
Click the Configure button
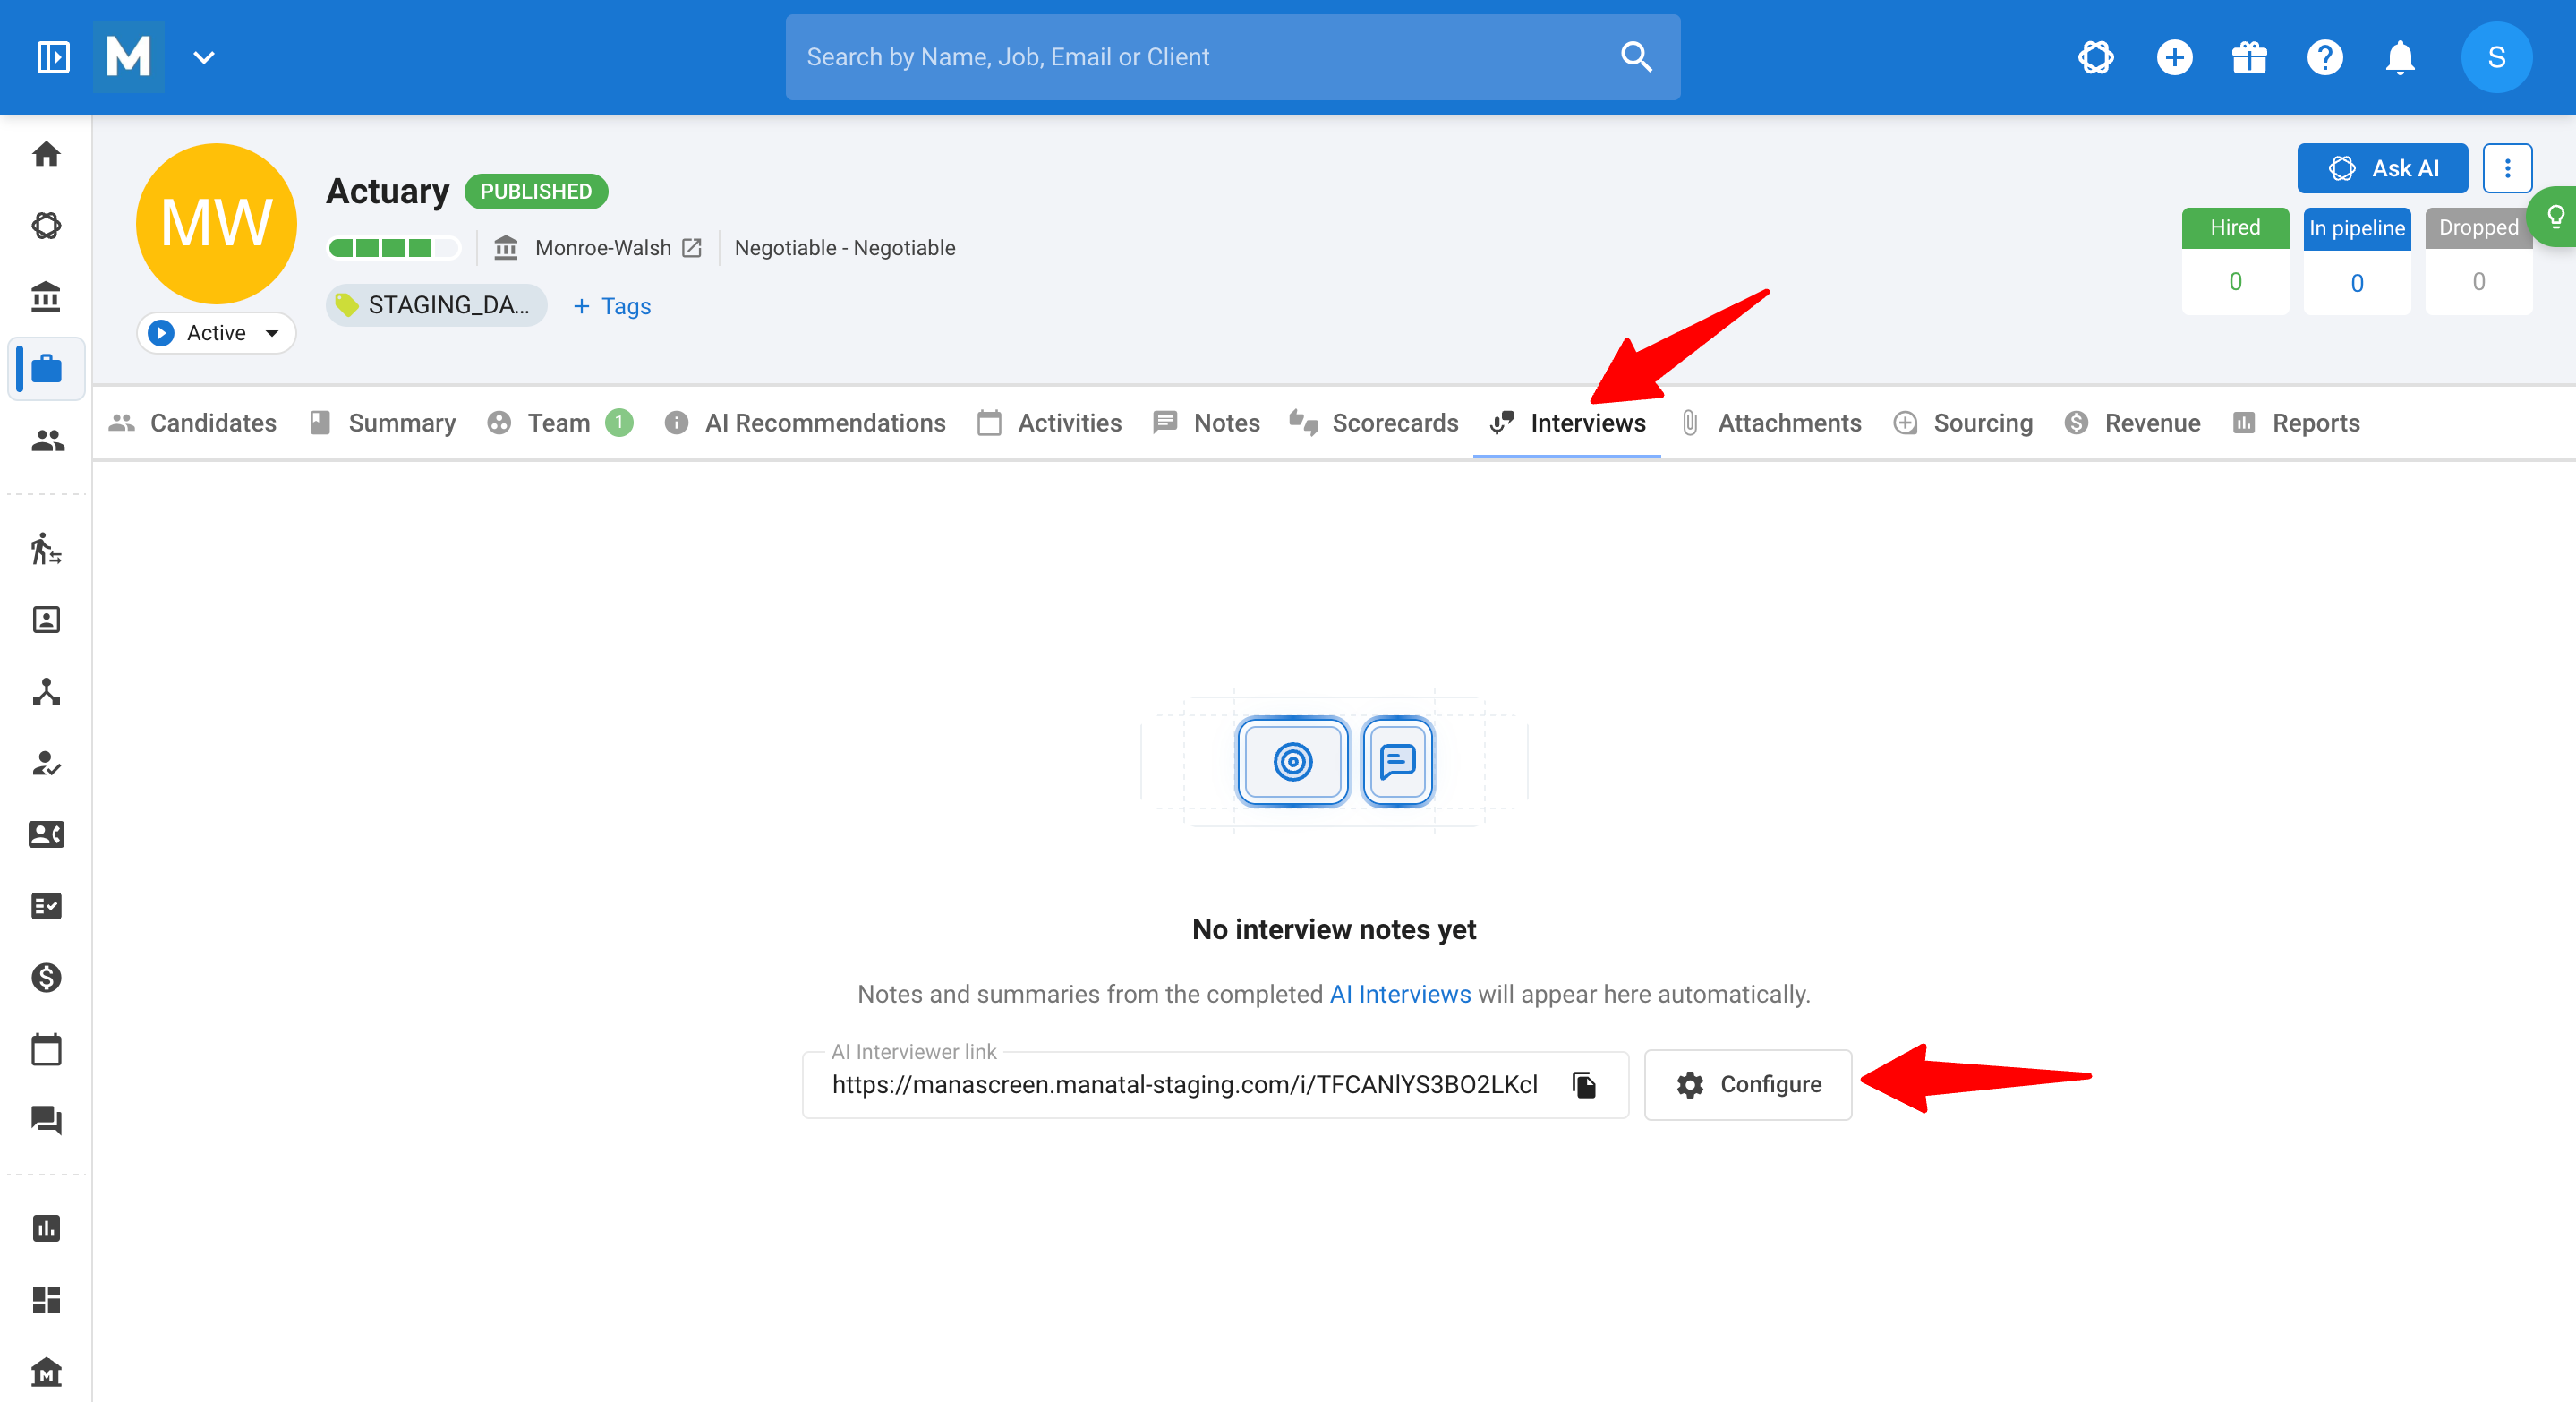1748,1084
